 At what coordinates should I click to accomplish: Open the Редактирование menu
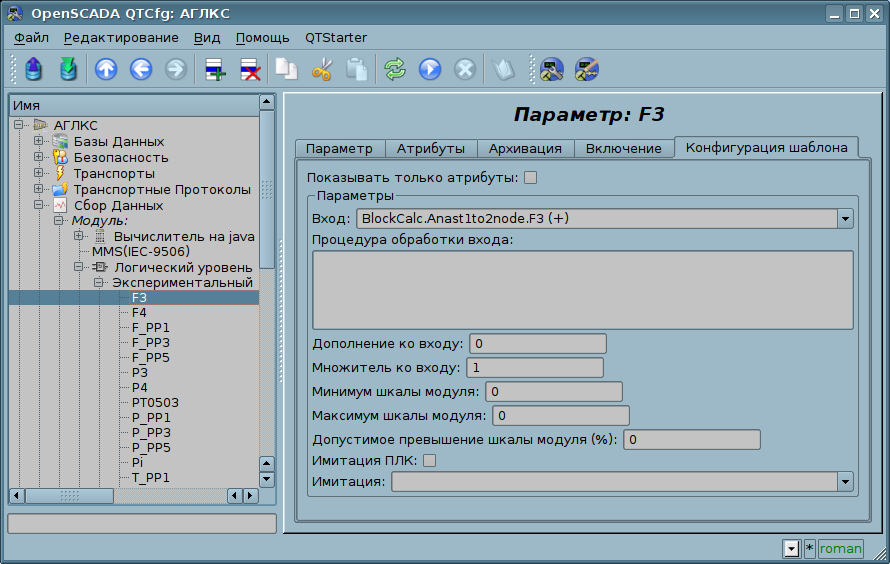coord(121,37)
